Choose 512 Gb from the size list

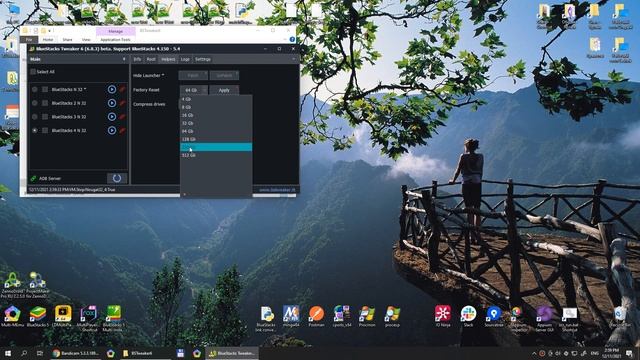216,155
